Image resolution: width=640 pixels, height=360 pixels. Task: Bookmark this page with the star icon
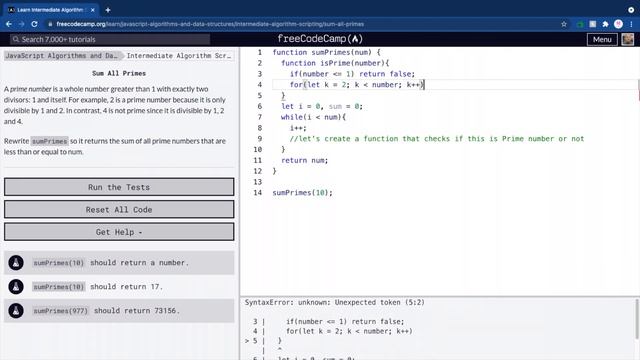tap(564, 24)
